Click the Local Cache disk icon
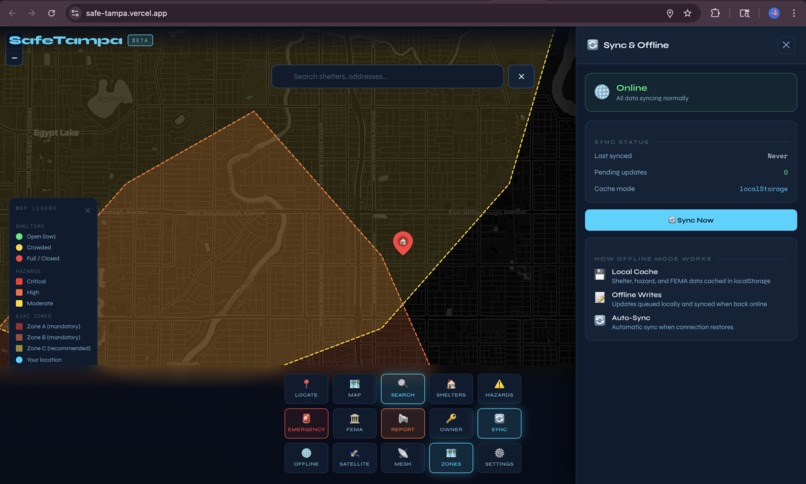Screen dimensions: 806x484 coord(600,274)
